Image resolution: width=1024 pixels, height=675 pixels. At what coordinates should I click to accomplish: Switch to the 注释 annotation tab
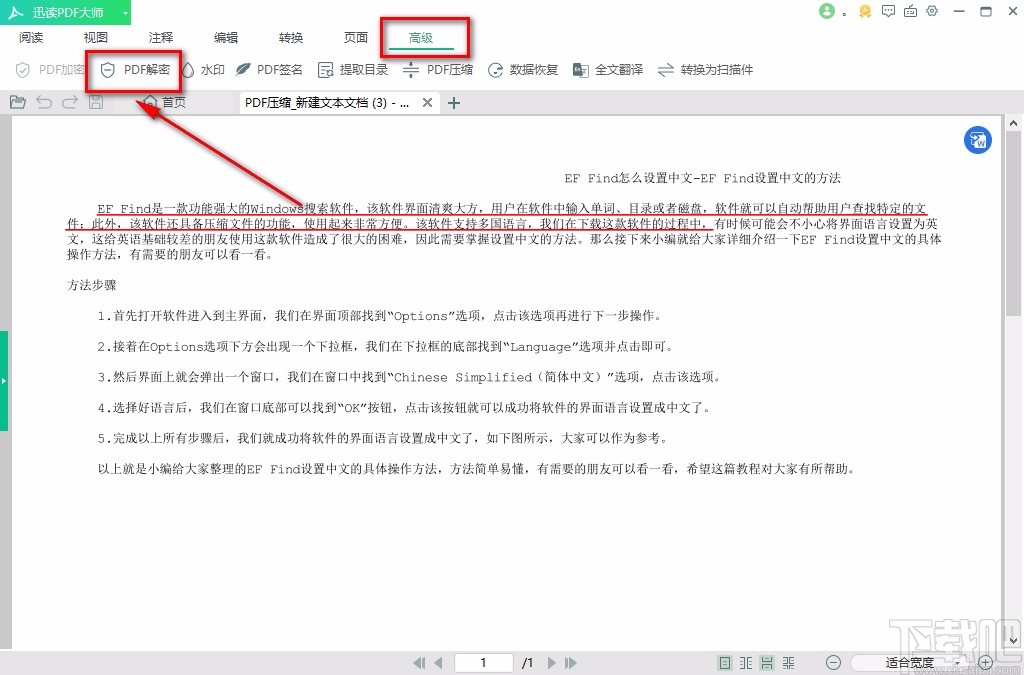(x=159, y=37)
